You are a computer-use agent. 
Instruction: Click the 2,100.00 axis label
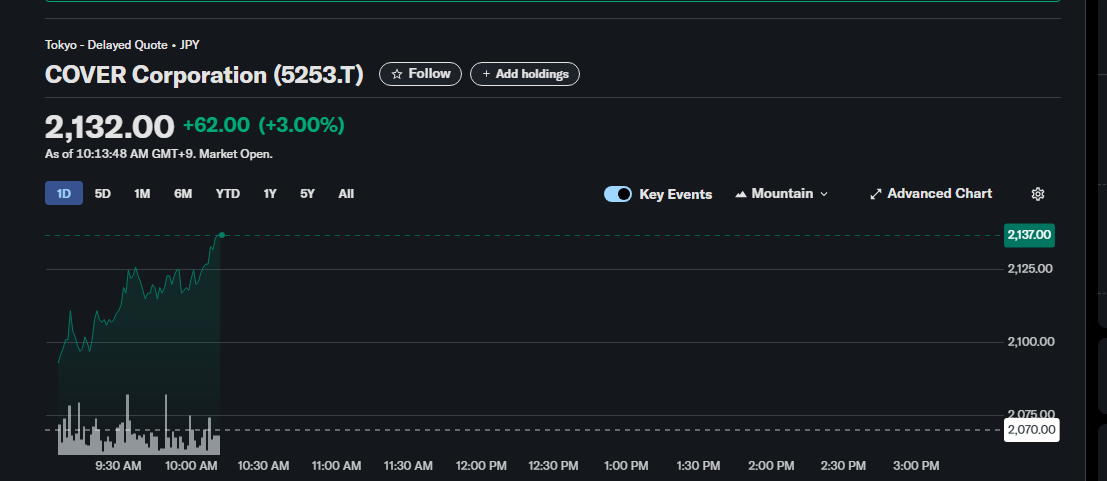click(1031, 342)
